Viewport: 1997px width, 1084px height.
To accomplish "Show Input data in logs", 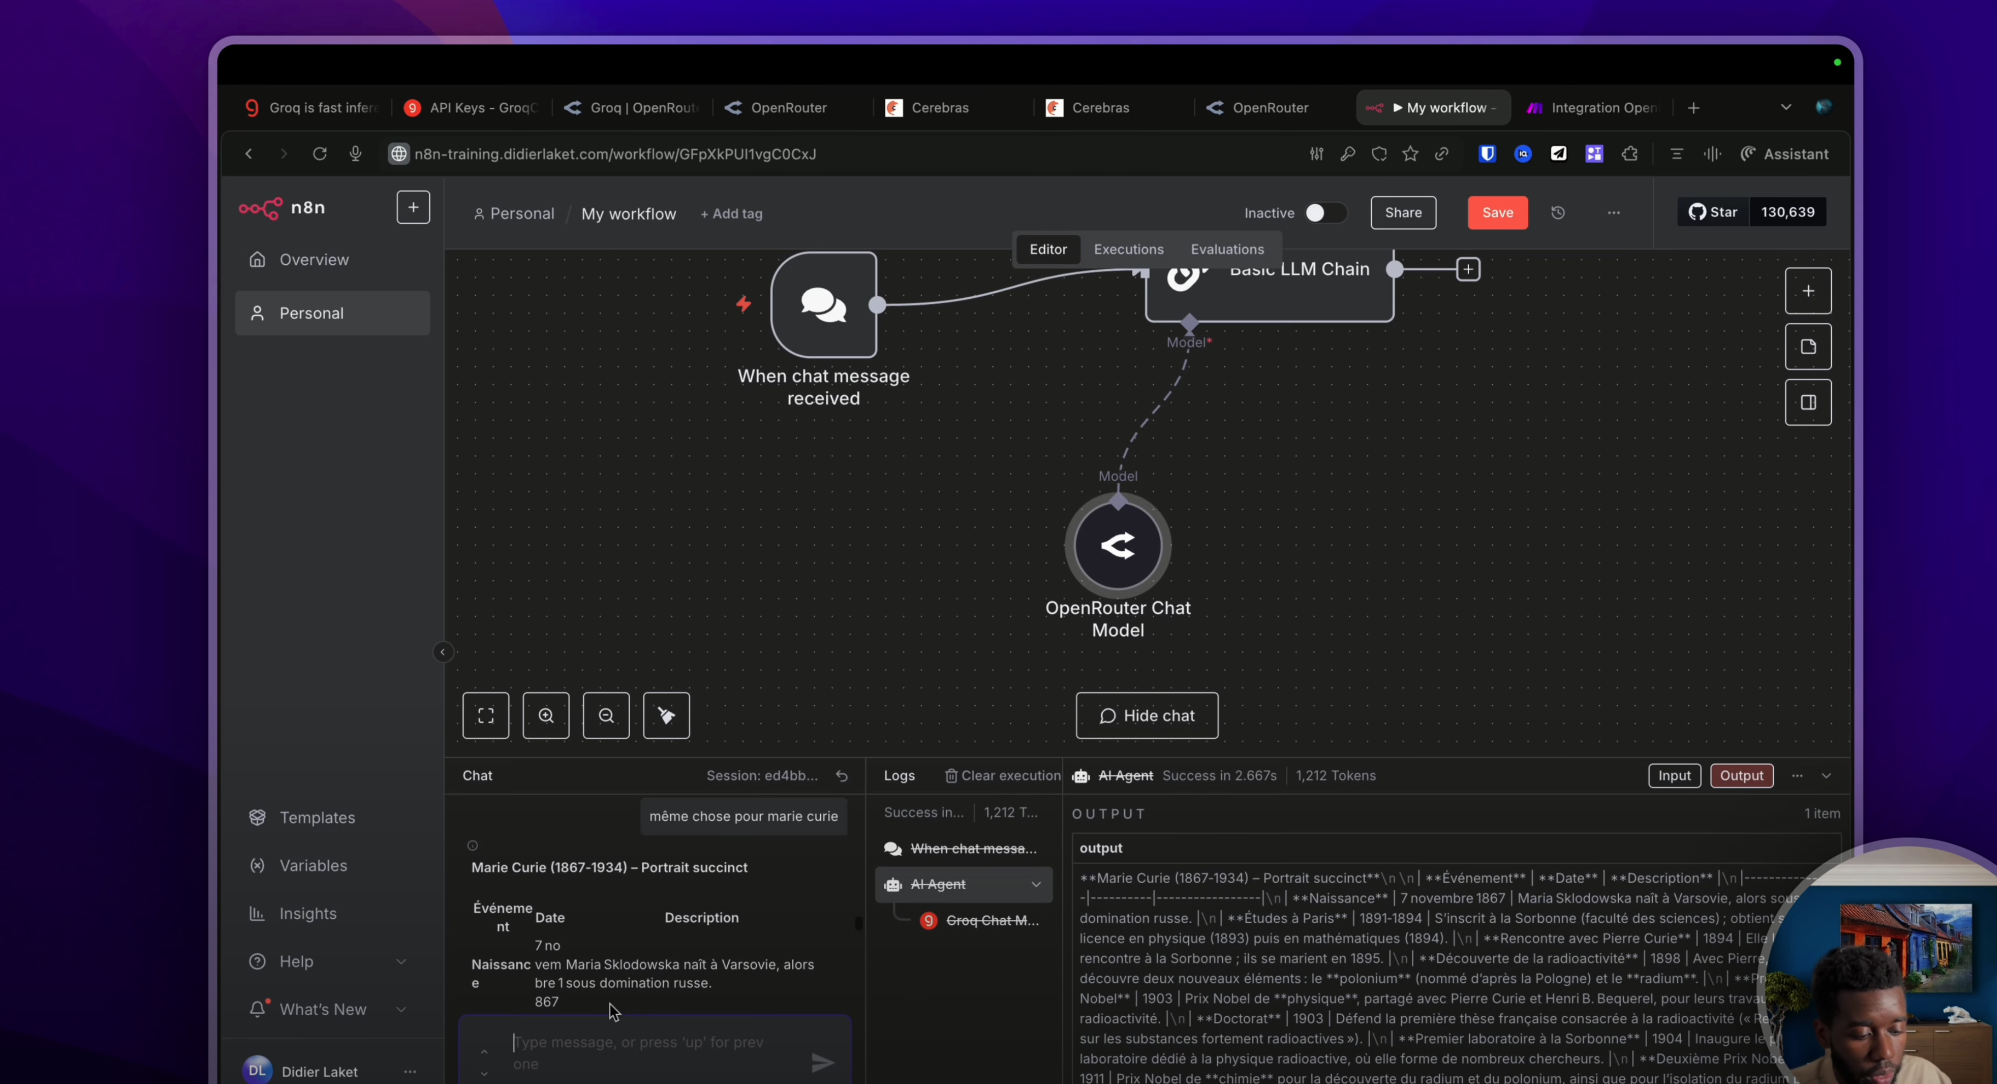I will [x=1674, y=776].
